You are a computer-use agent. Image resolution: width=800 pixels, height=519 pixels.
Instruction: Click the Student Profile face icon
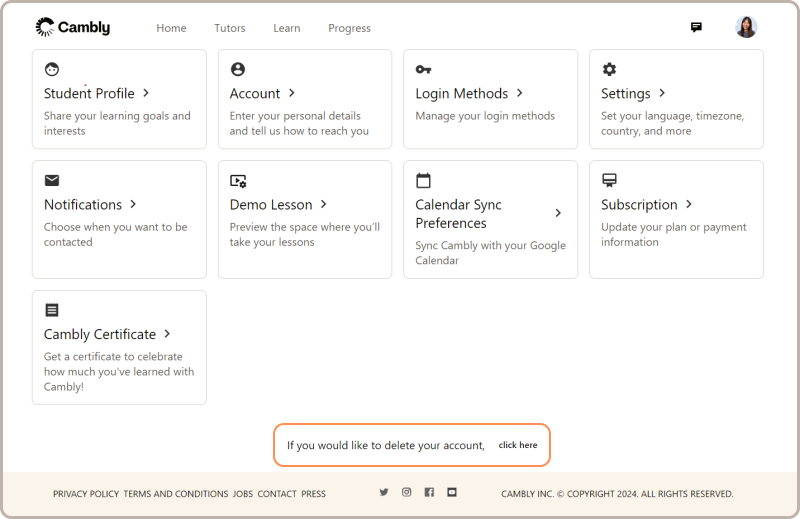click(52, 70)
